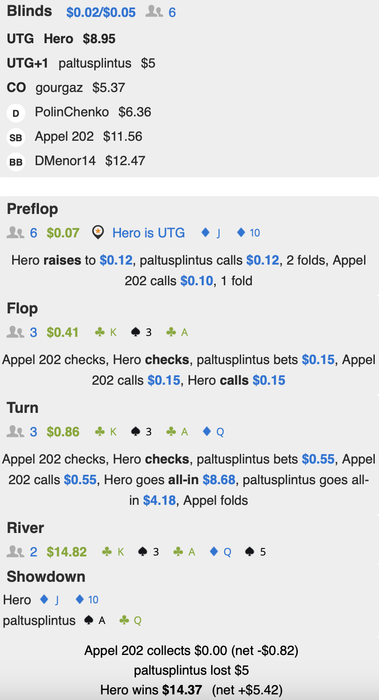Click the dealer D badge for PolinChenko
This screenshot has height=700, width=379.
(16, 113)
